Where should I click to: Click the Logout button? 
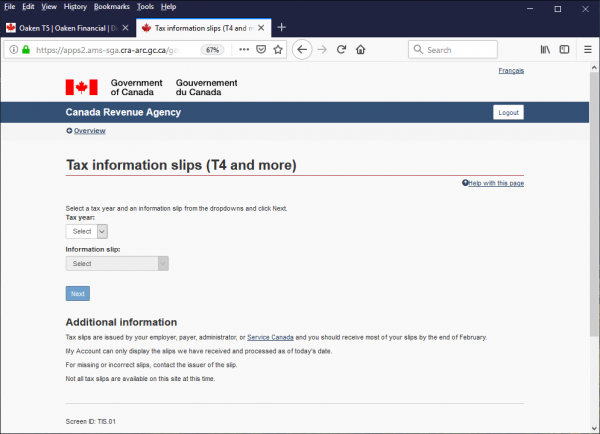[508, 112]
